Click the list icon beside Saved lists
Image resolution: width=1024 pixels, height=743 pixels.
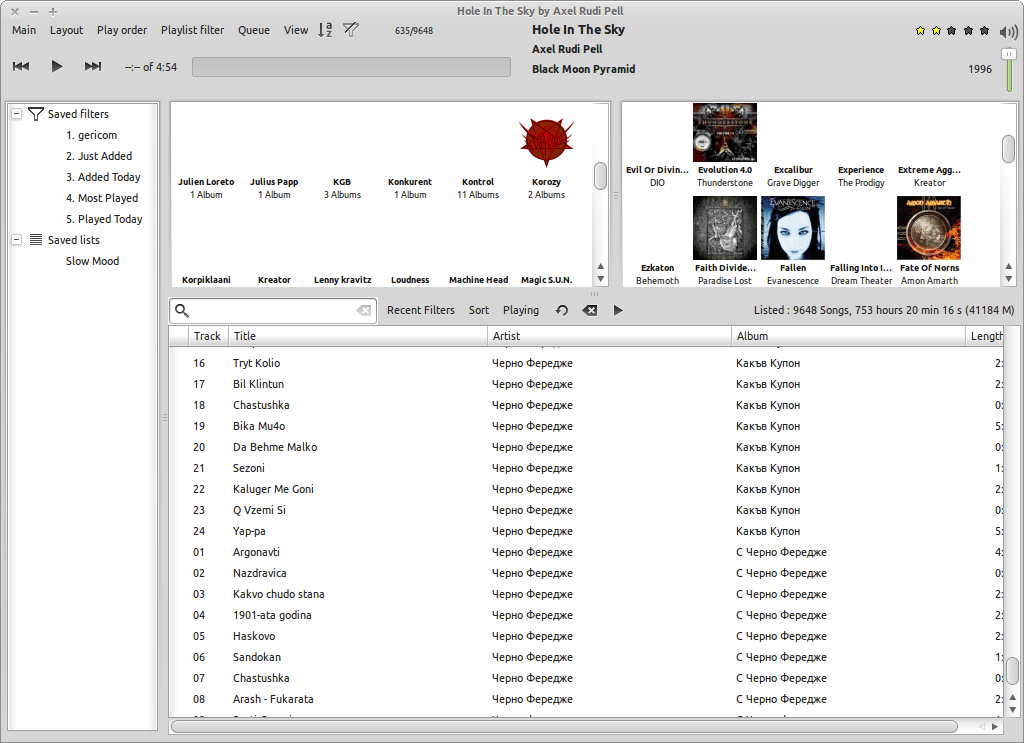point(36,240)
